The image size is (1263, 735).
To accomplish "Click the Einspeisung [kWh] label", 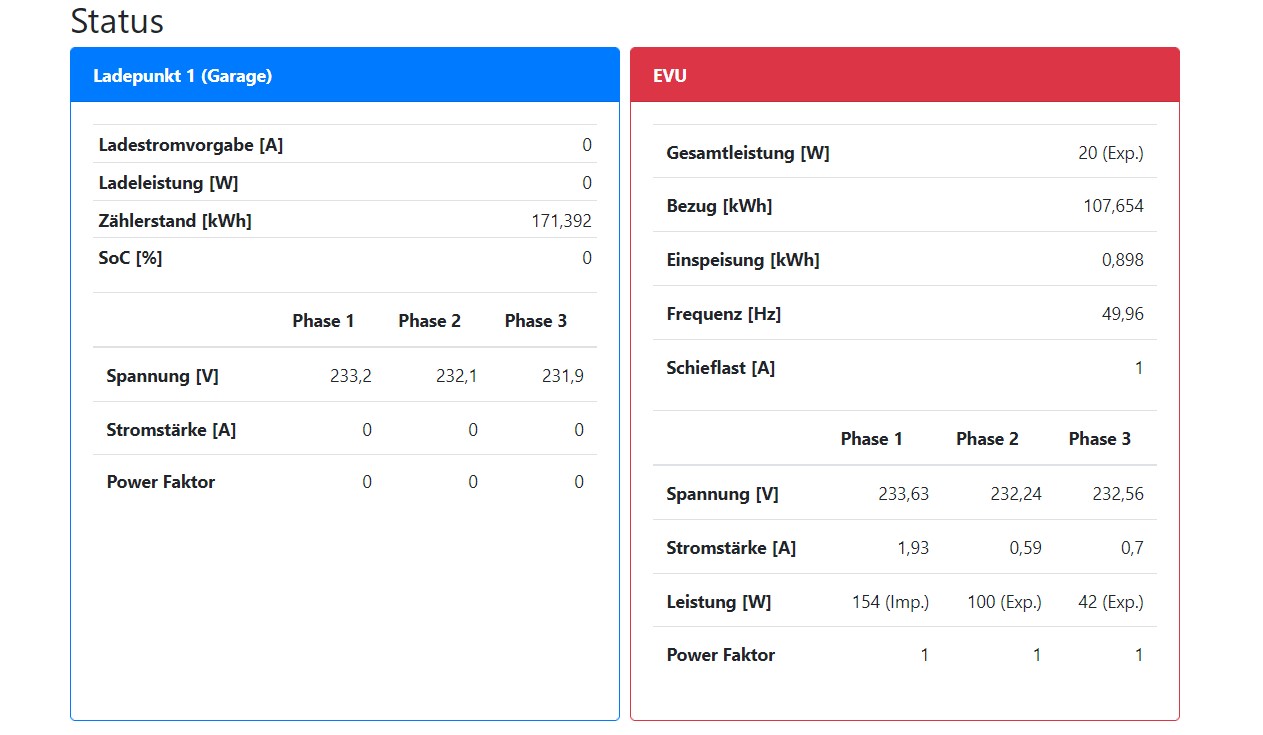I will click(743, 260).
